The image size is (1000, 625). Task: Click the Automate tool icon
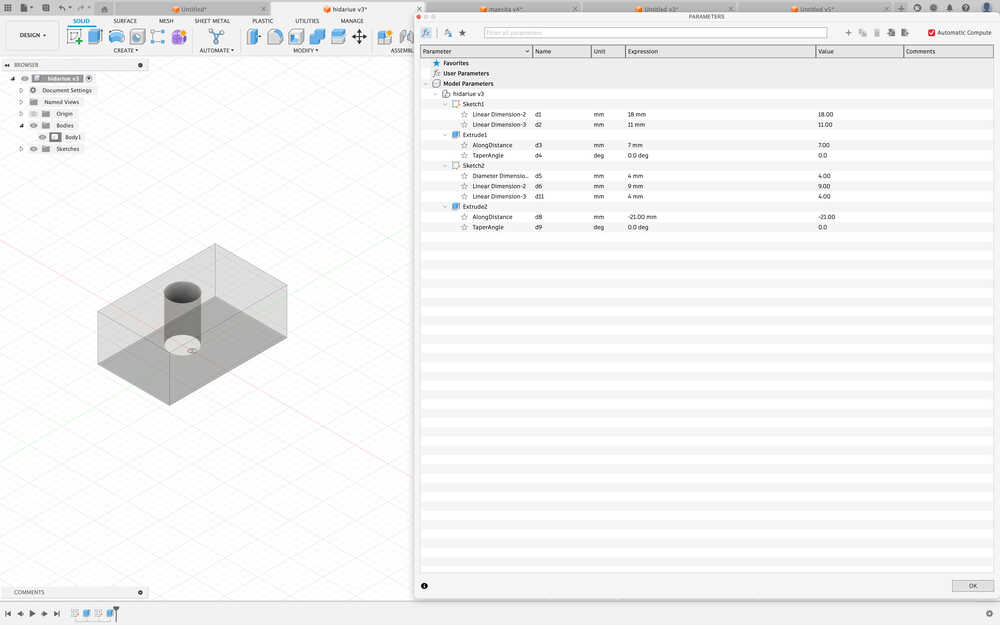pyautogui.click(x=216, y=36)
